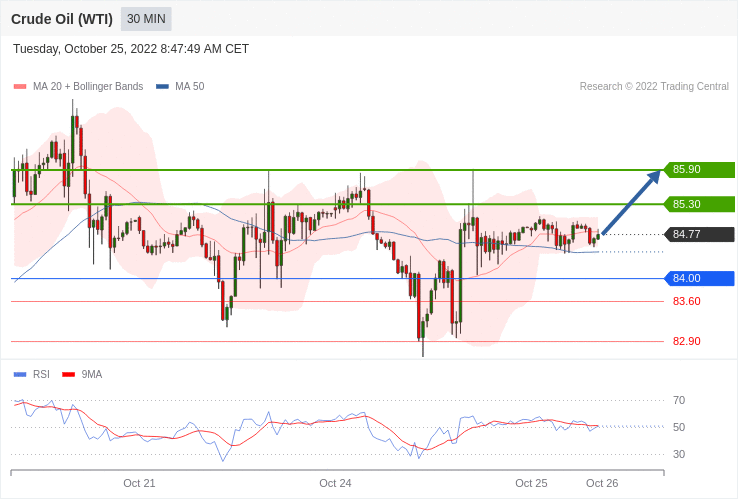Click the MA 20 + Bollinger Bands legend swatch
The image size is (738, 500).
(x=20, y=87)
